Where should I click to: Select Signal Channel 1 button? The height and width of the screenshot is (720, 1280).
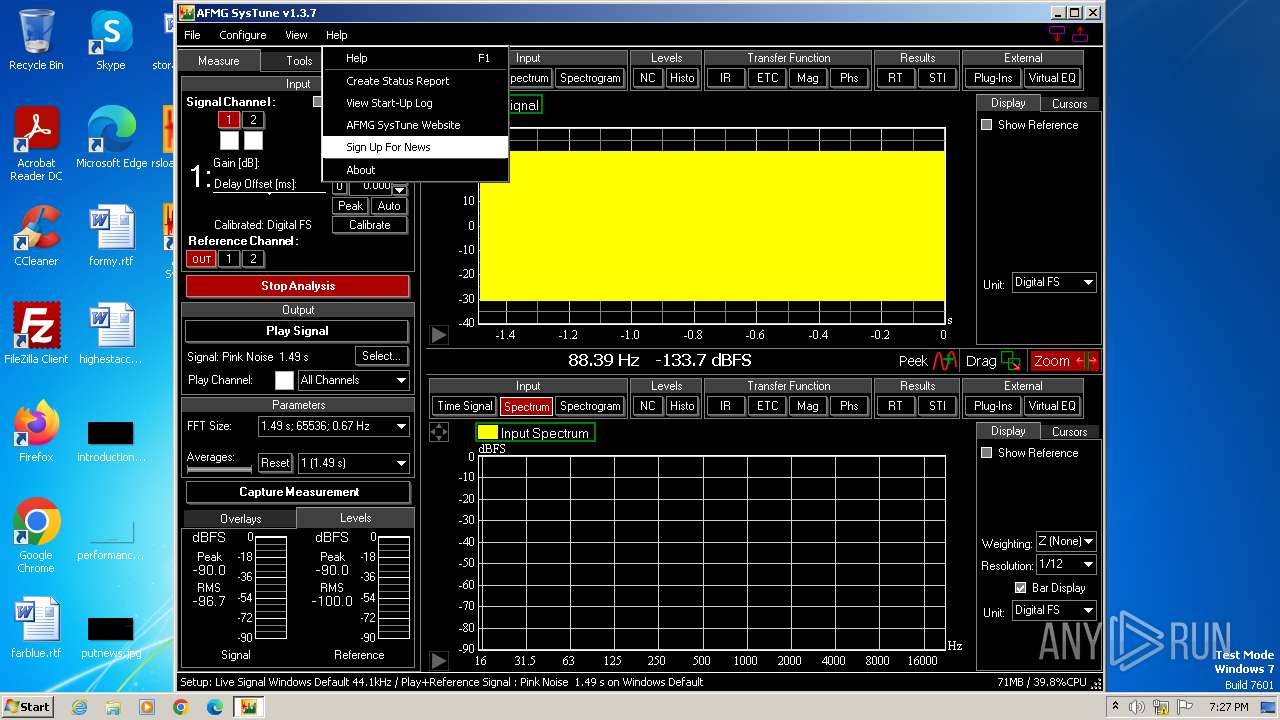click(229, 120)
